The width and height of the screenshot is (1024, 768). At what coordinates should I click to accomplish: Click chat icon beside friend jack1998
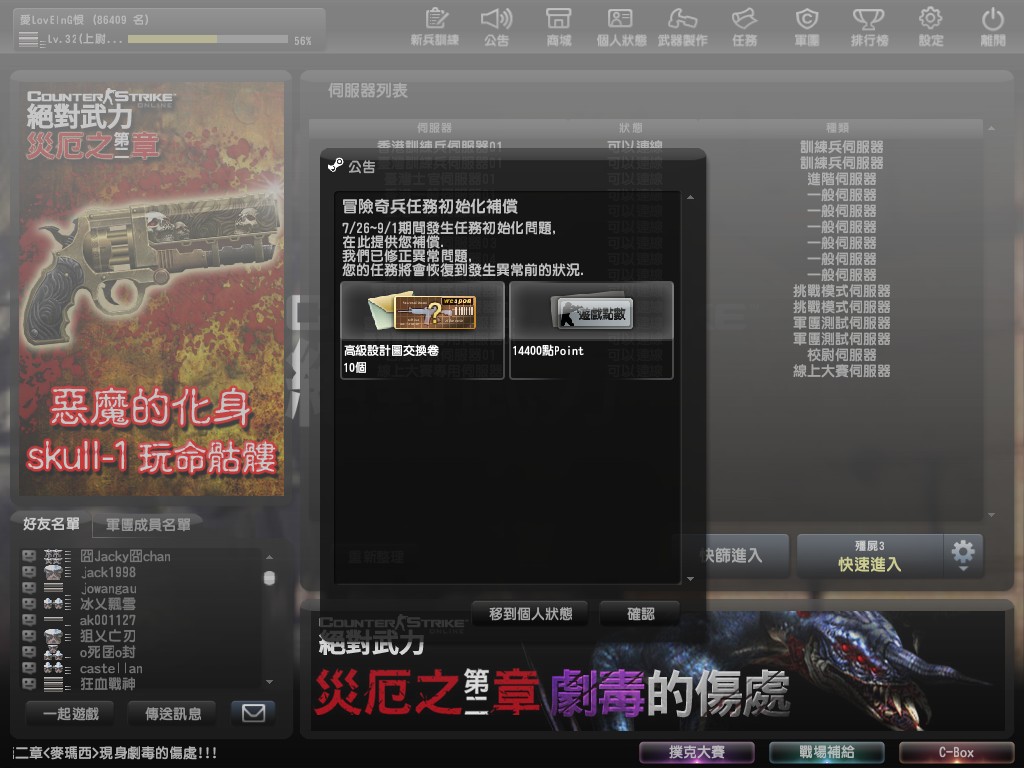click(29, 572)
